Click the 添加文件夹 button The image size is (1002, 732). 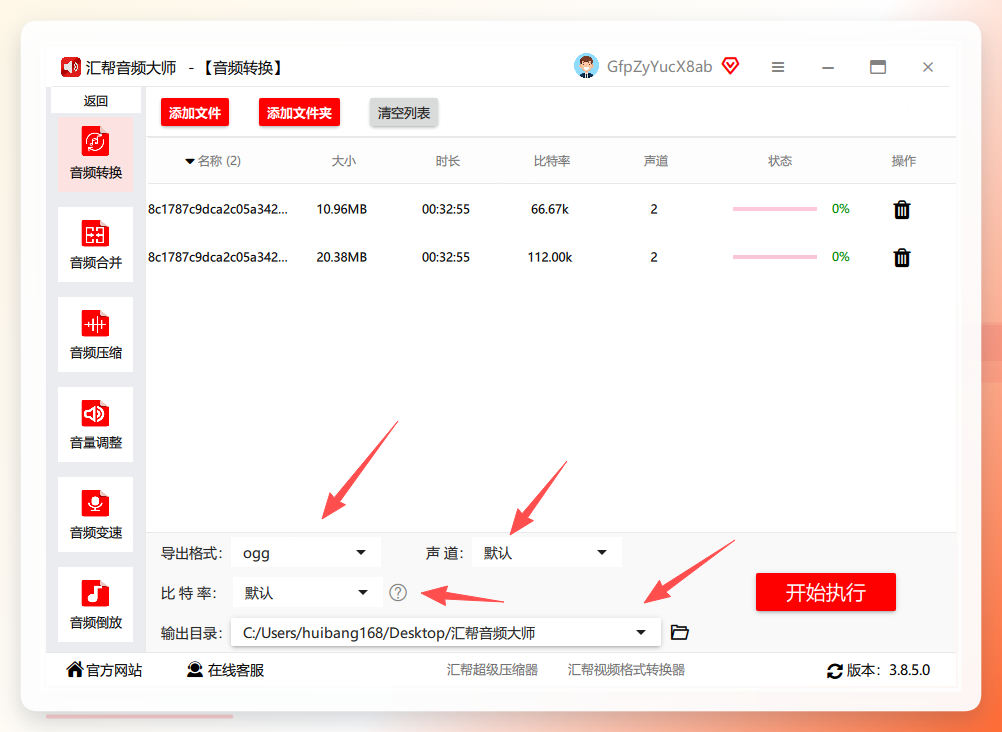click(299, 113)
